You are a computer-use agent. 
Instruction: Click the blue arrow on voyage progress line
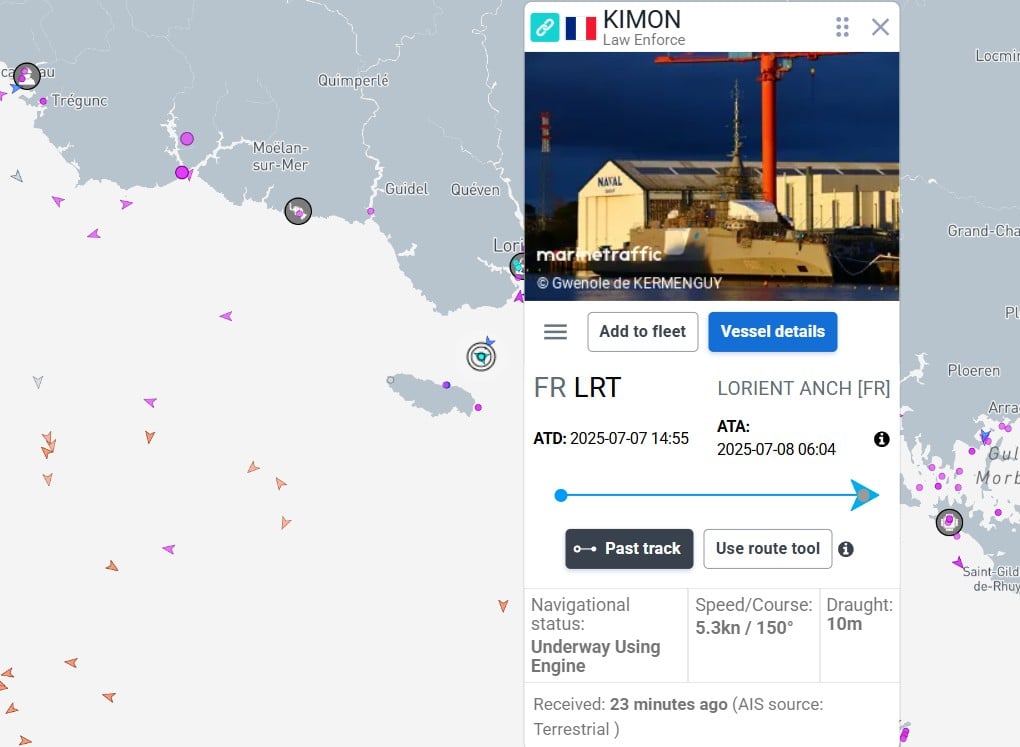(x=865, y=495)
